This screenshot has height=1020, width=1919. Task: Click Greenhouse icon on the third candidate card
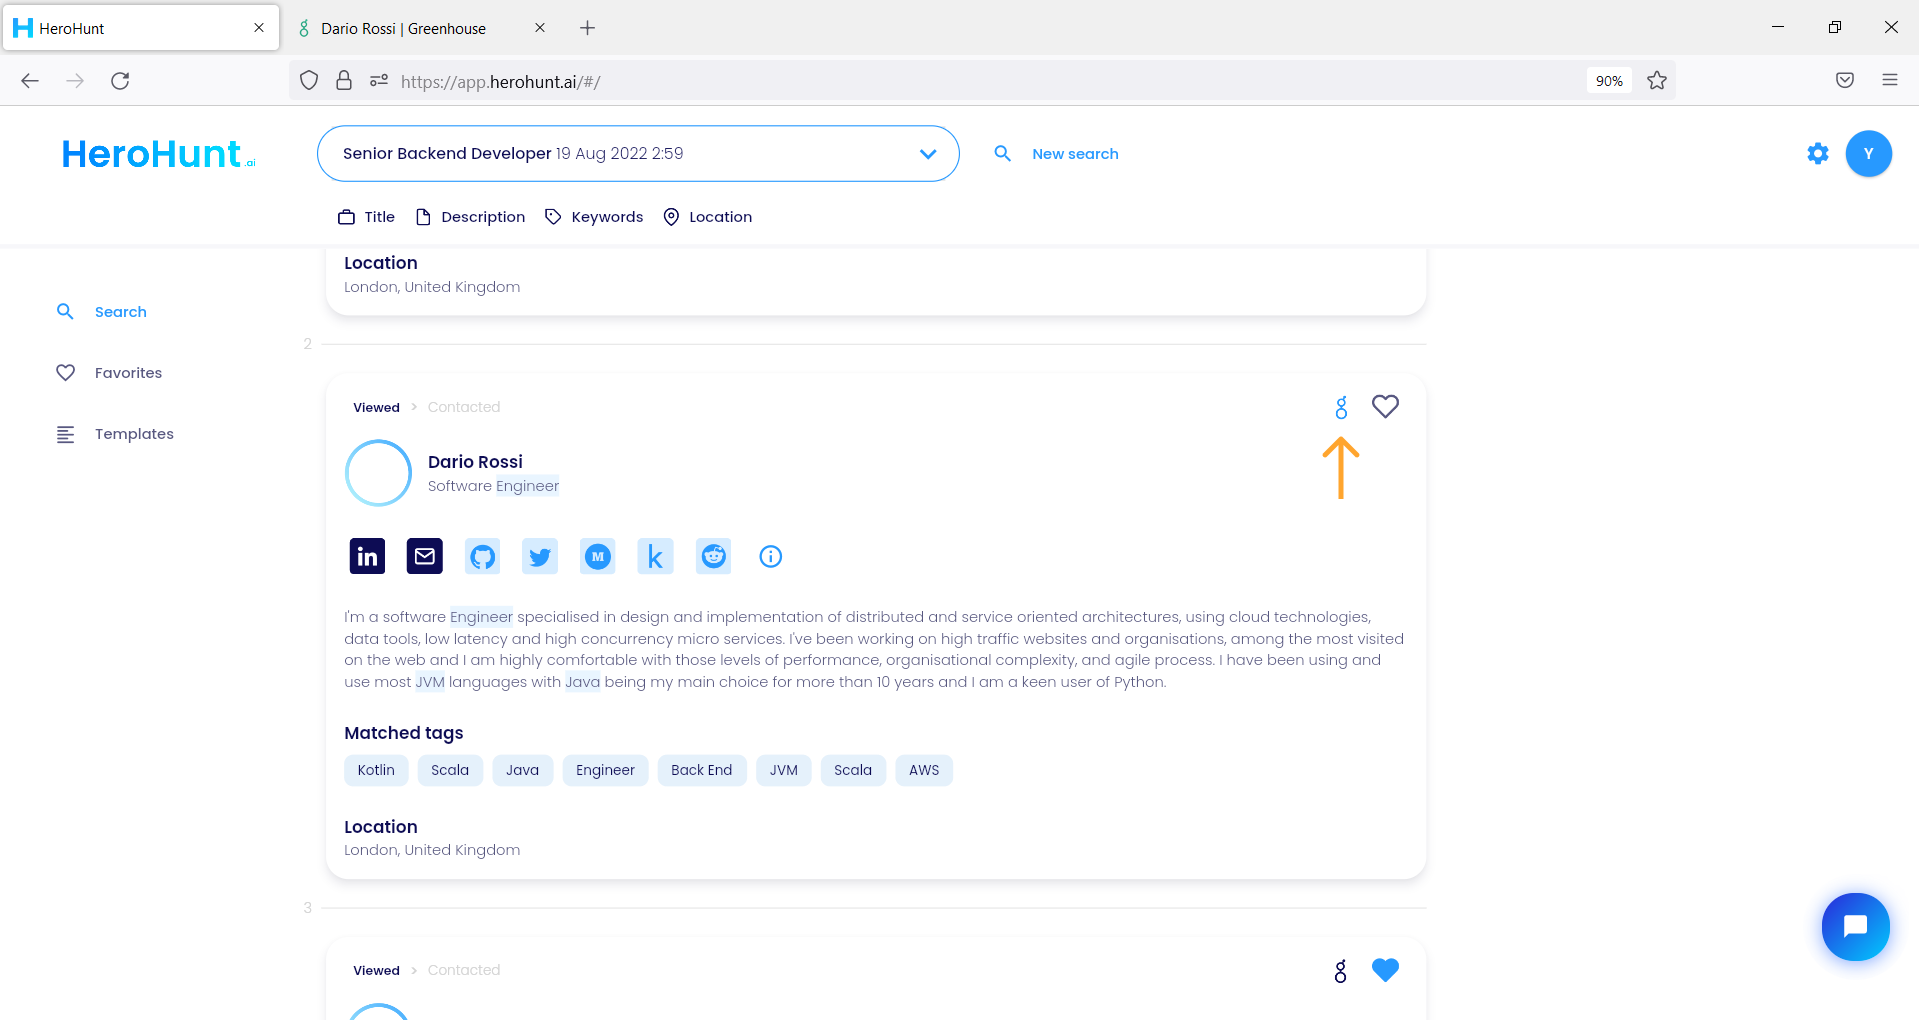pos(1341,971)
